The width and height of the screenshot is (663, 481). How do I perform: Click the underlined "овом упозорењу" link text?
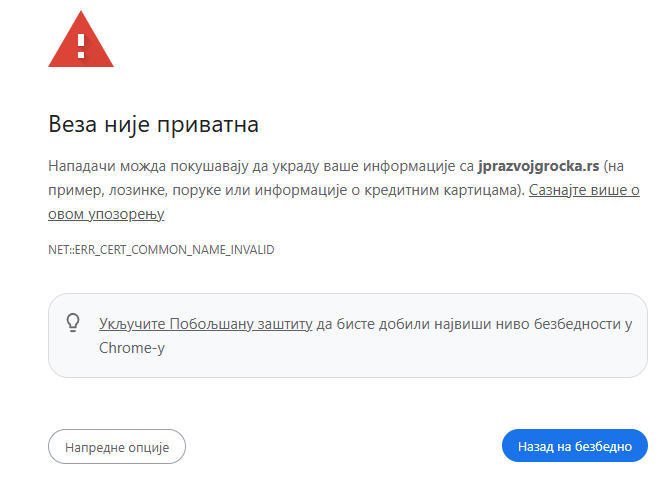pos(106,214)
